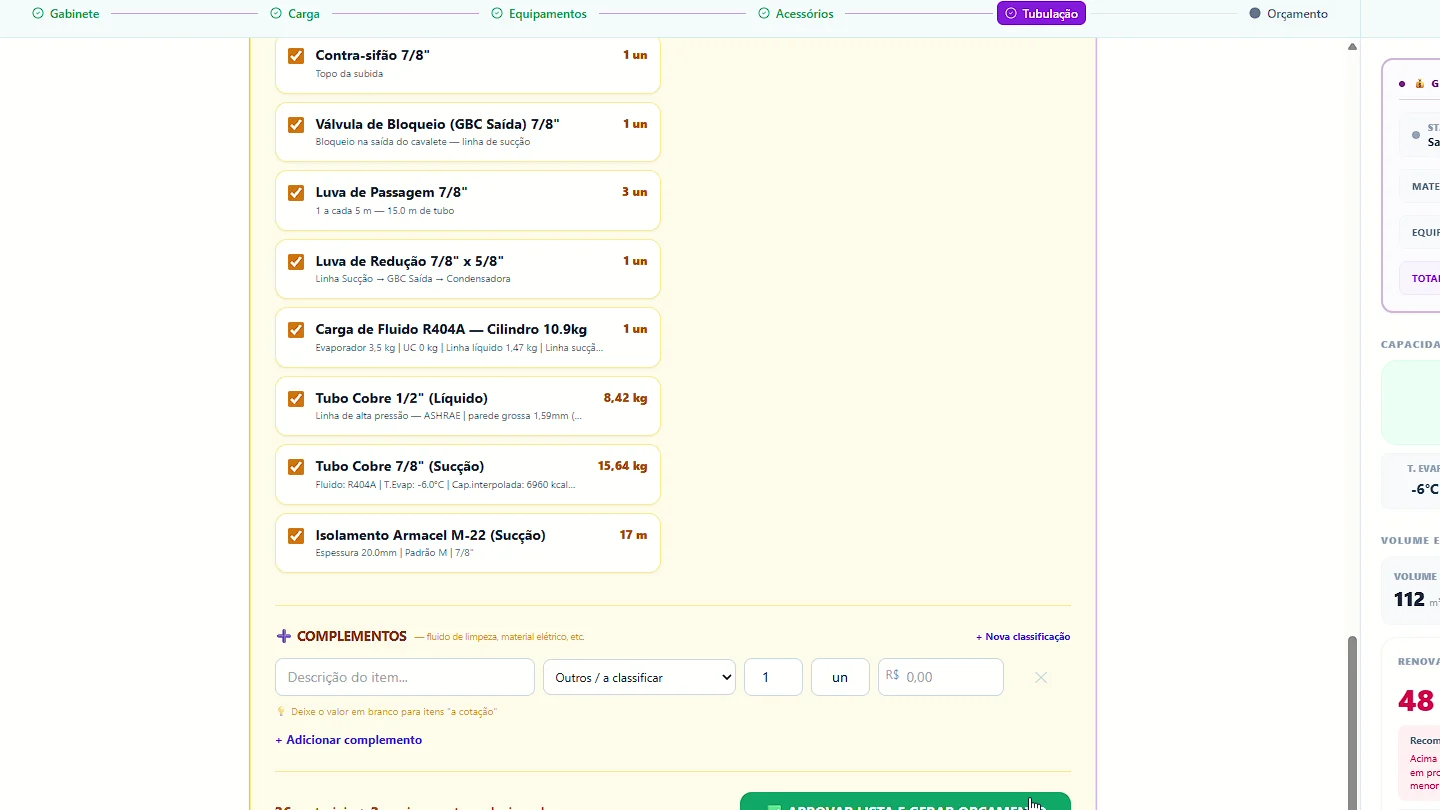The width and height of the screenshot is (1440, 810).
Task: Click the "Topo da subida" note
Action: (349, 74)
